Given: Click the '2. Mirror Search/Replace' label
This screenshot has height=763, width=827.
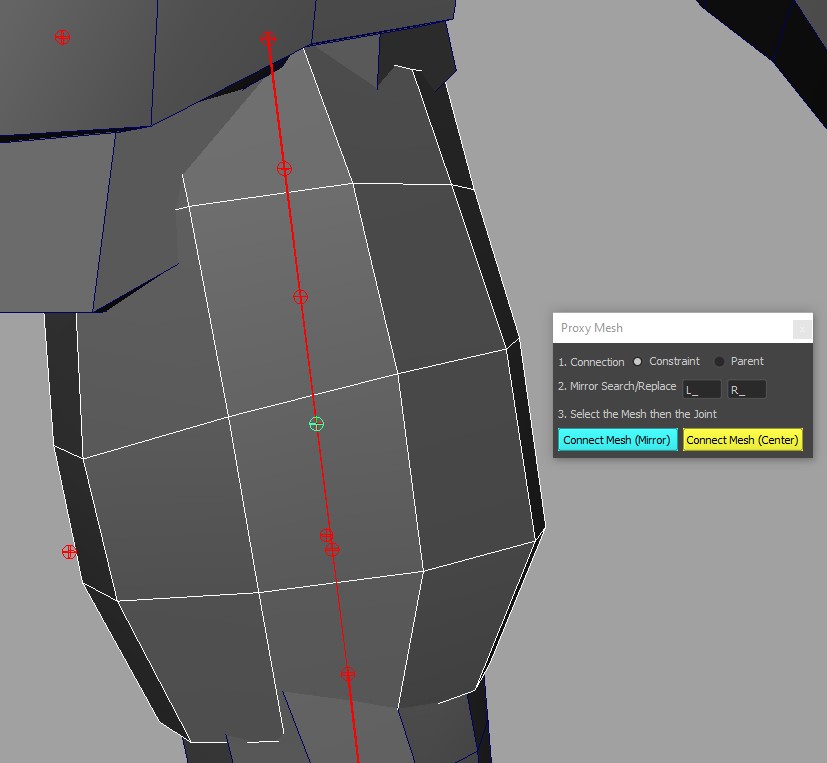Looking at the screenshot, I should tap(617, 387).
